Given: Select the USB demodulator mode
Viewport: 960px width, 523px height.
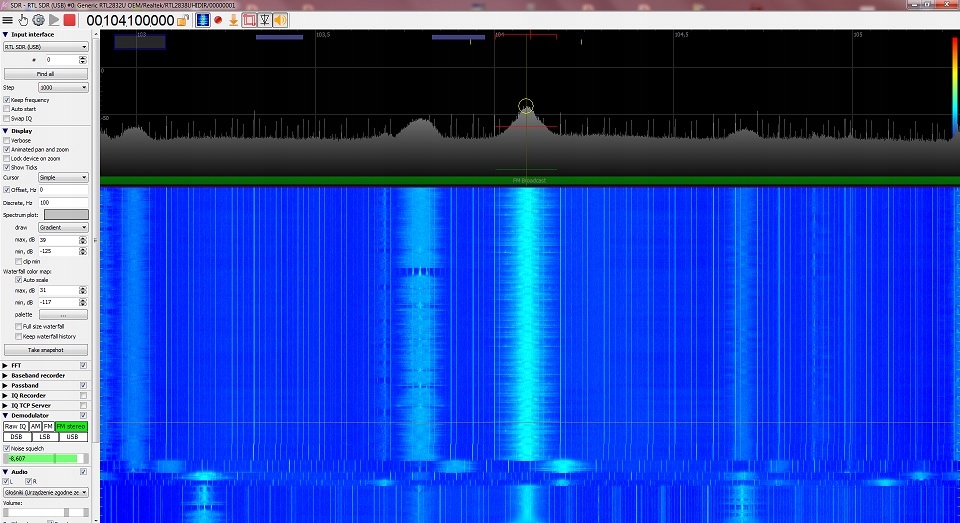Looking at the screenshot, I should (x=72, y=437).
